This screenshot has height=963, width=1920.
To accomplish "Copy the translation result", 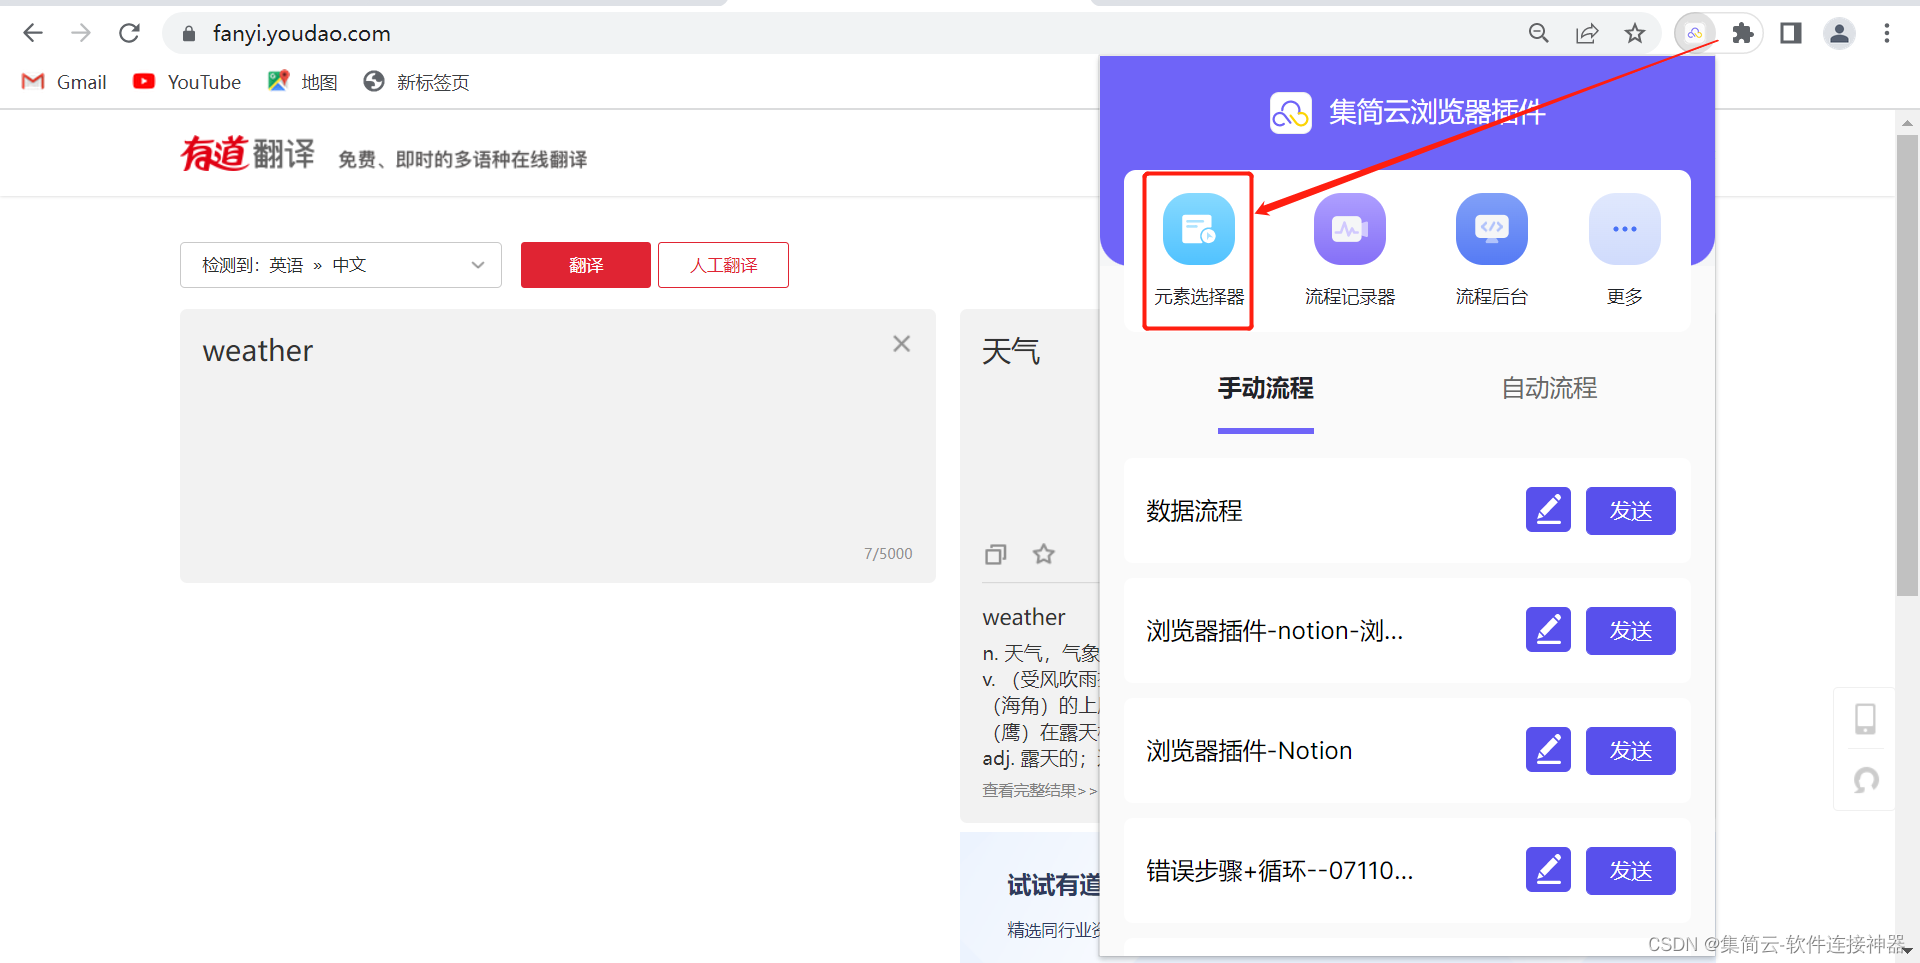I will (x=995, y=554).
